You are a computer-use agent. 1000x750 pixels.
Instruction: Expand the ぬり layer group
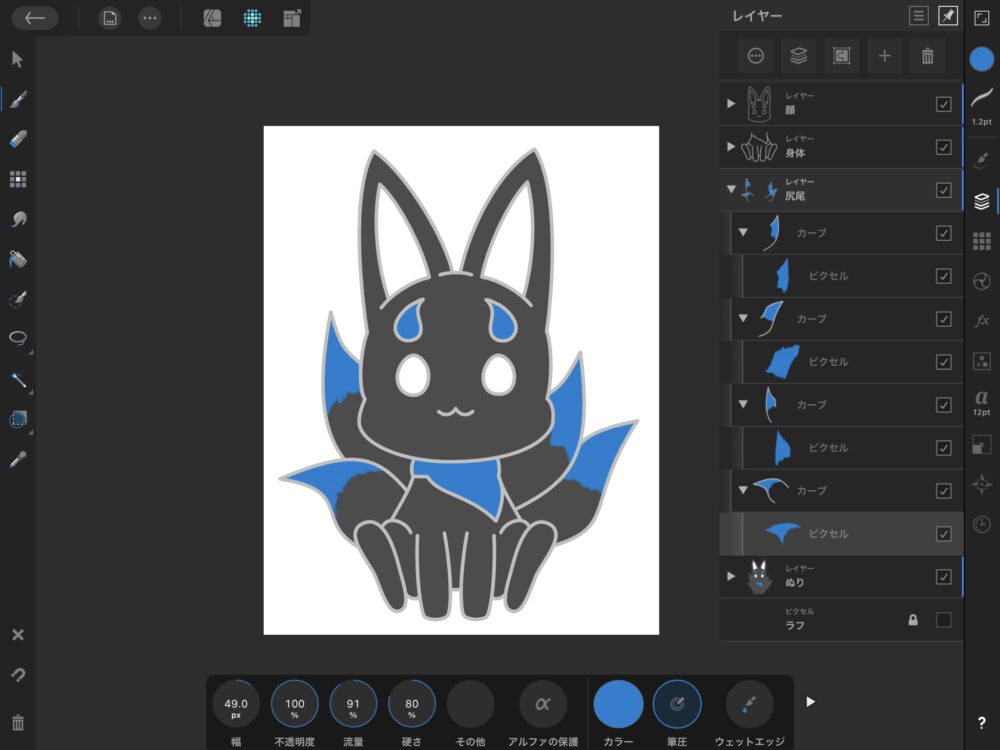(x=731, y=577)
